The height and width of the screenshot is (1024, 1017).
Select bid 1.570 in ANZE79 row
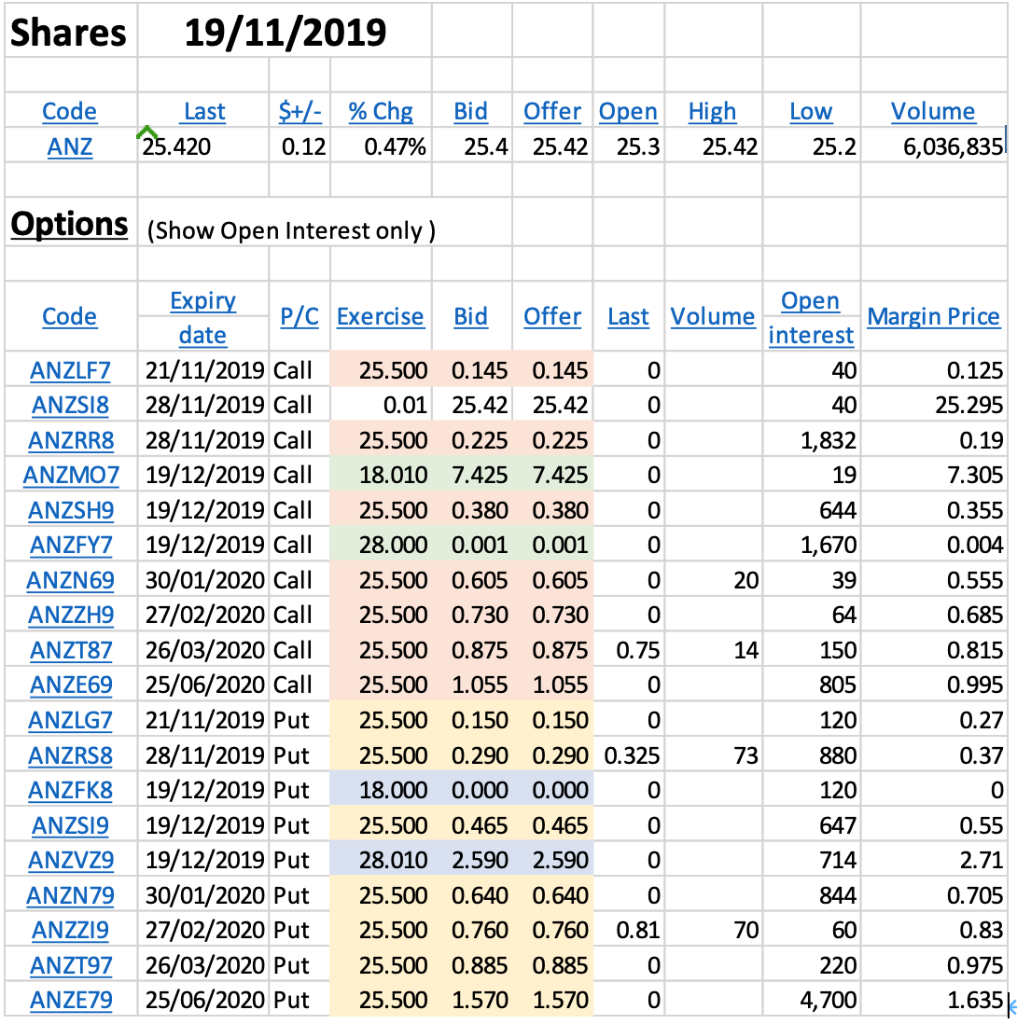479,1000
